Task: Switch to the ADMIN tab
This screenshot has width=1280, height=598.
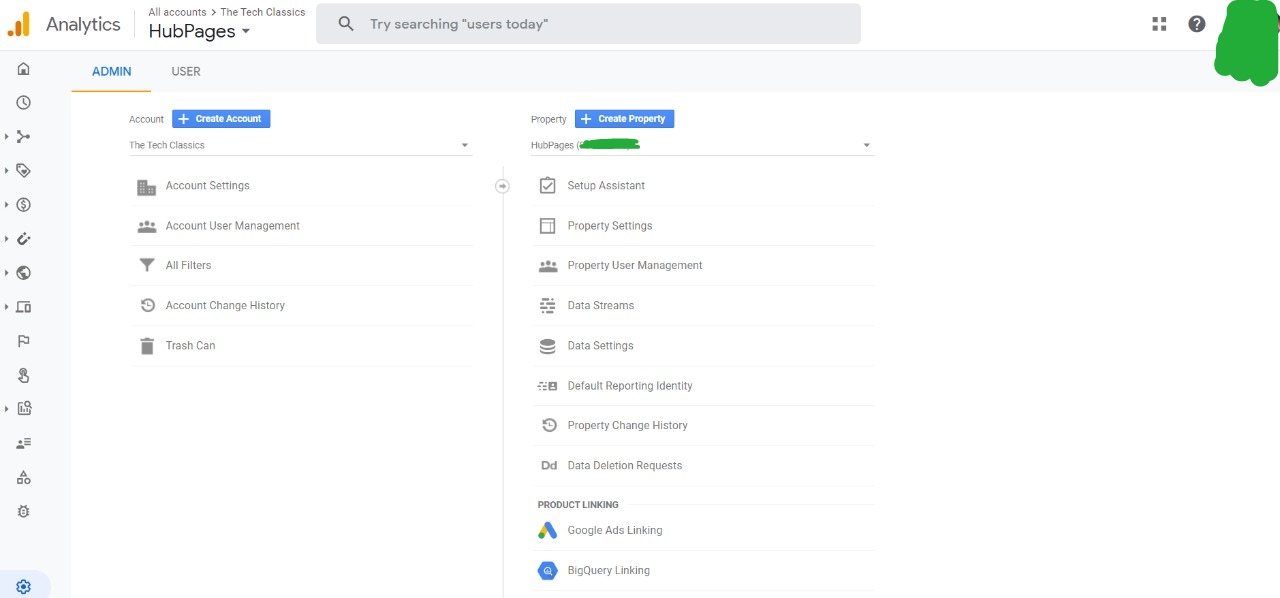Action: (112, 72)
